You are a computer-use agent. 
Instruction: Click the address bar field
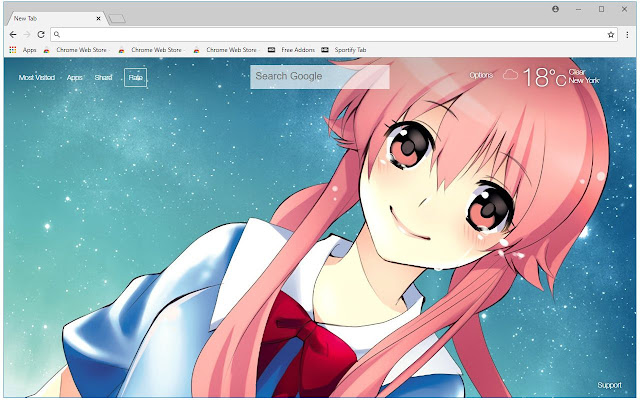pyautogui.click(x=333, y=35)
